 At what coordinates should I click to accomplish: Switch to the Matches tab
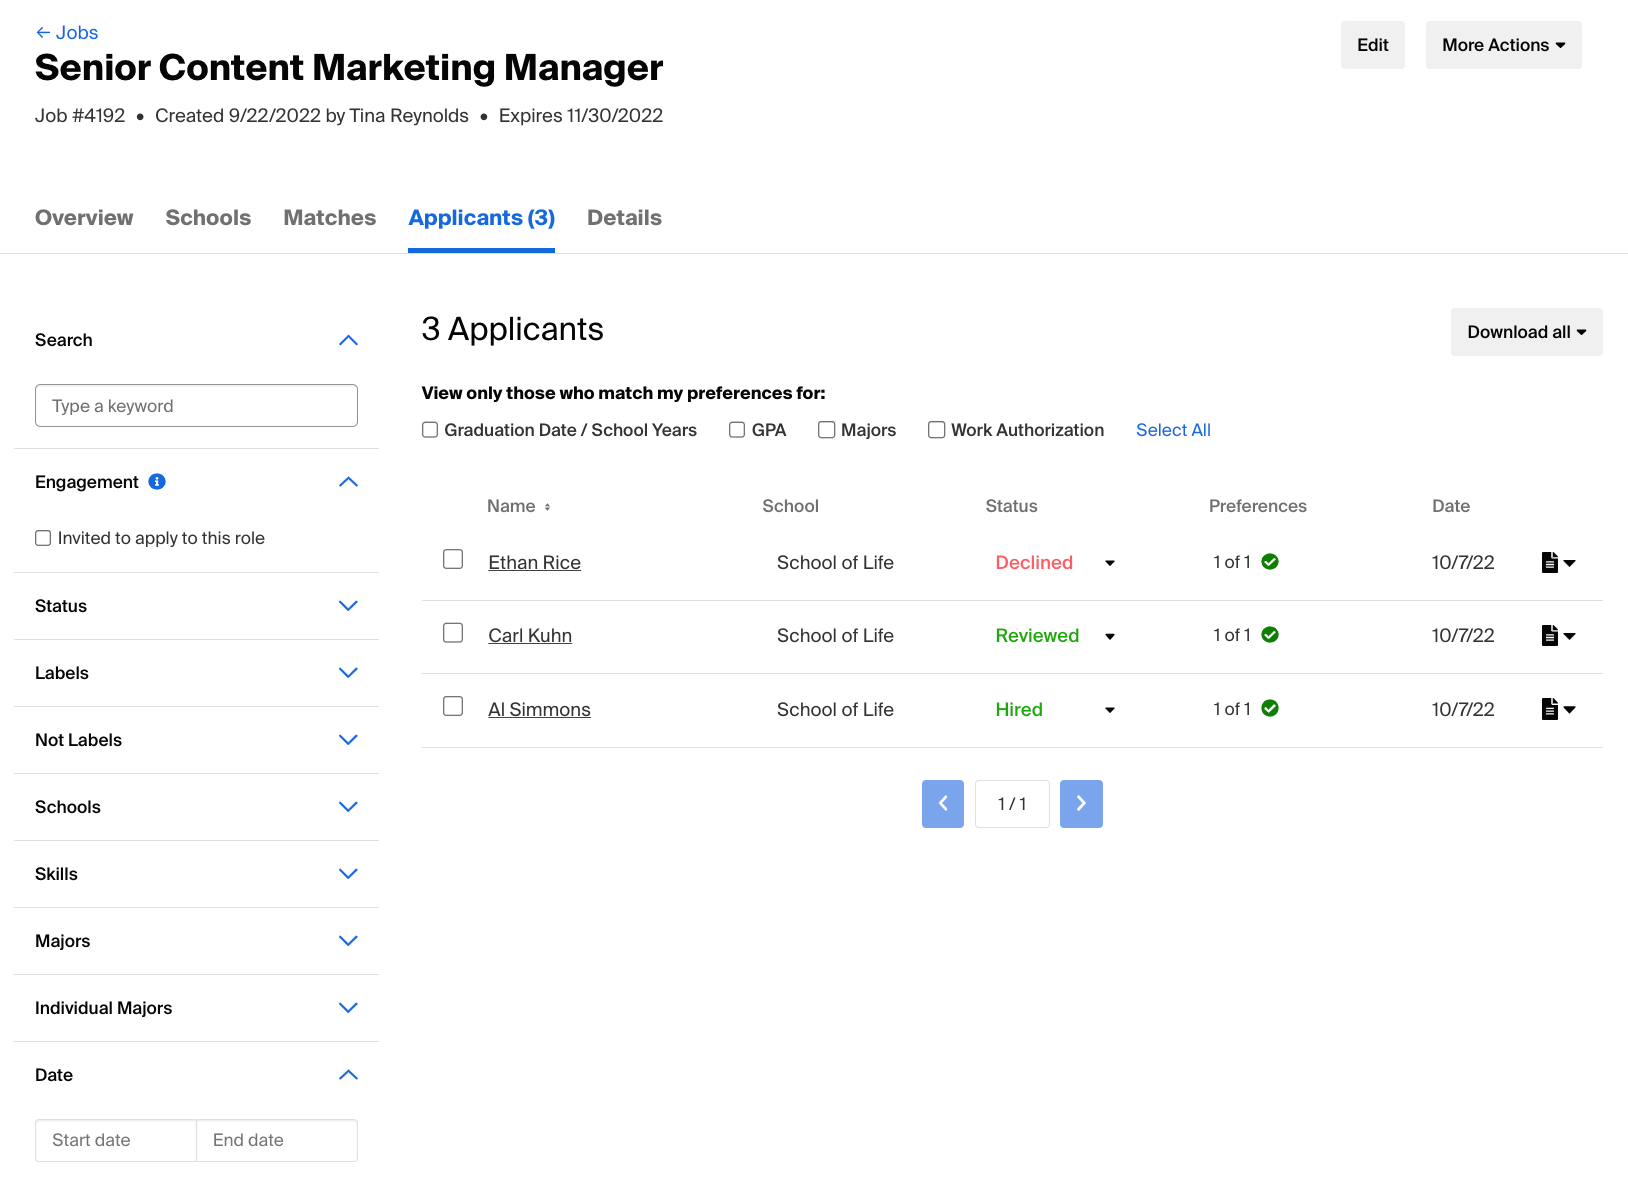(x=330, y=218)
